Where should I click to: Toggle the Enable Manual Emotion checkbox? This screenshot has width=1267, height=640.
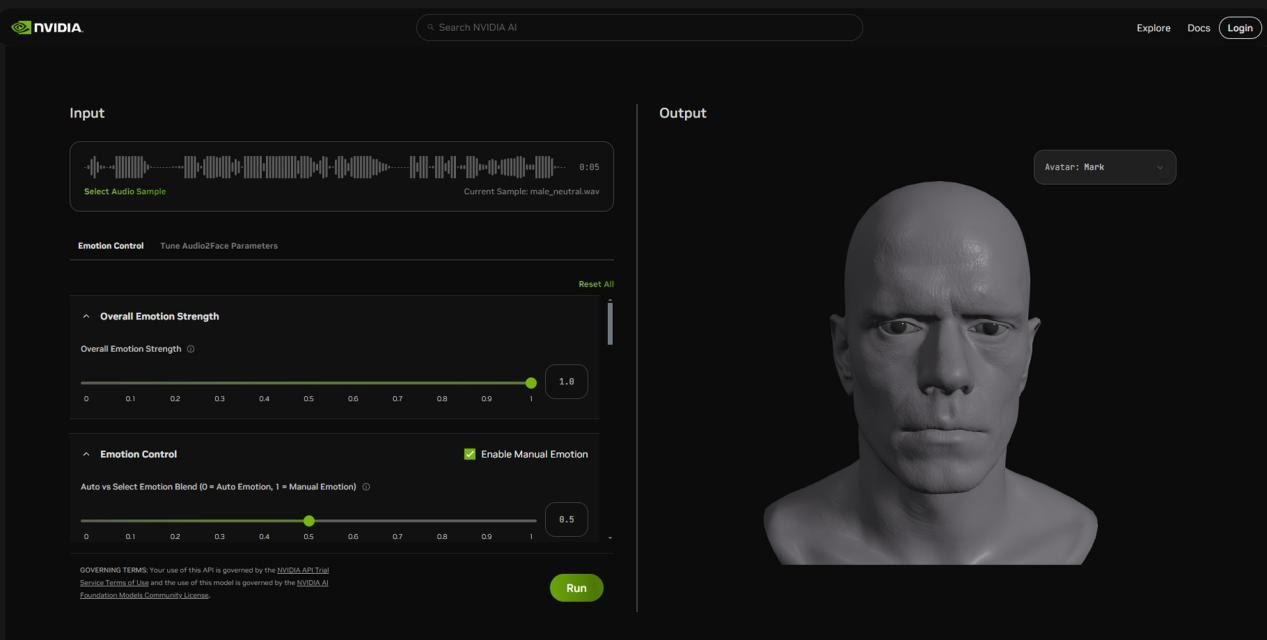470,454
